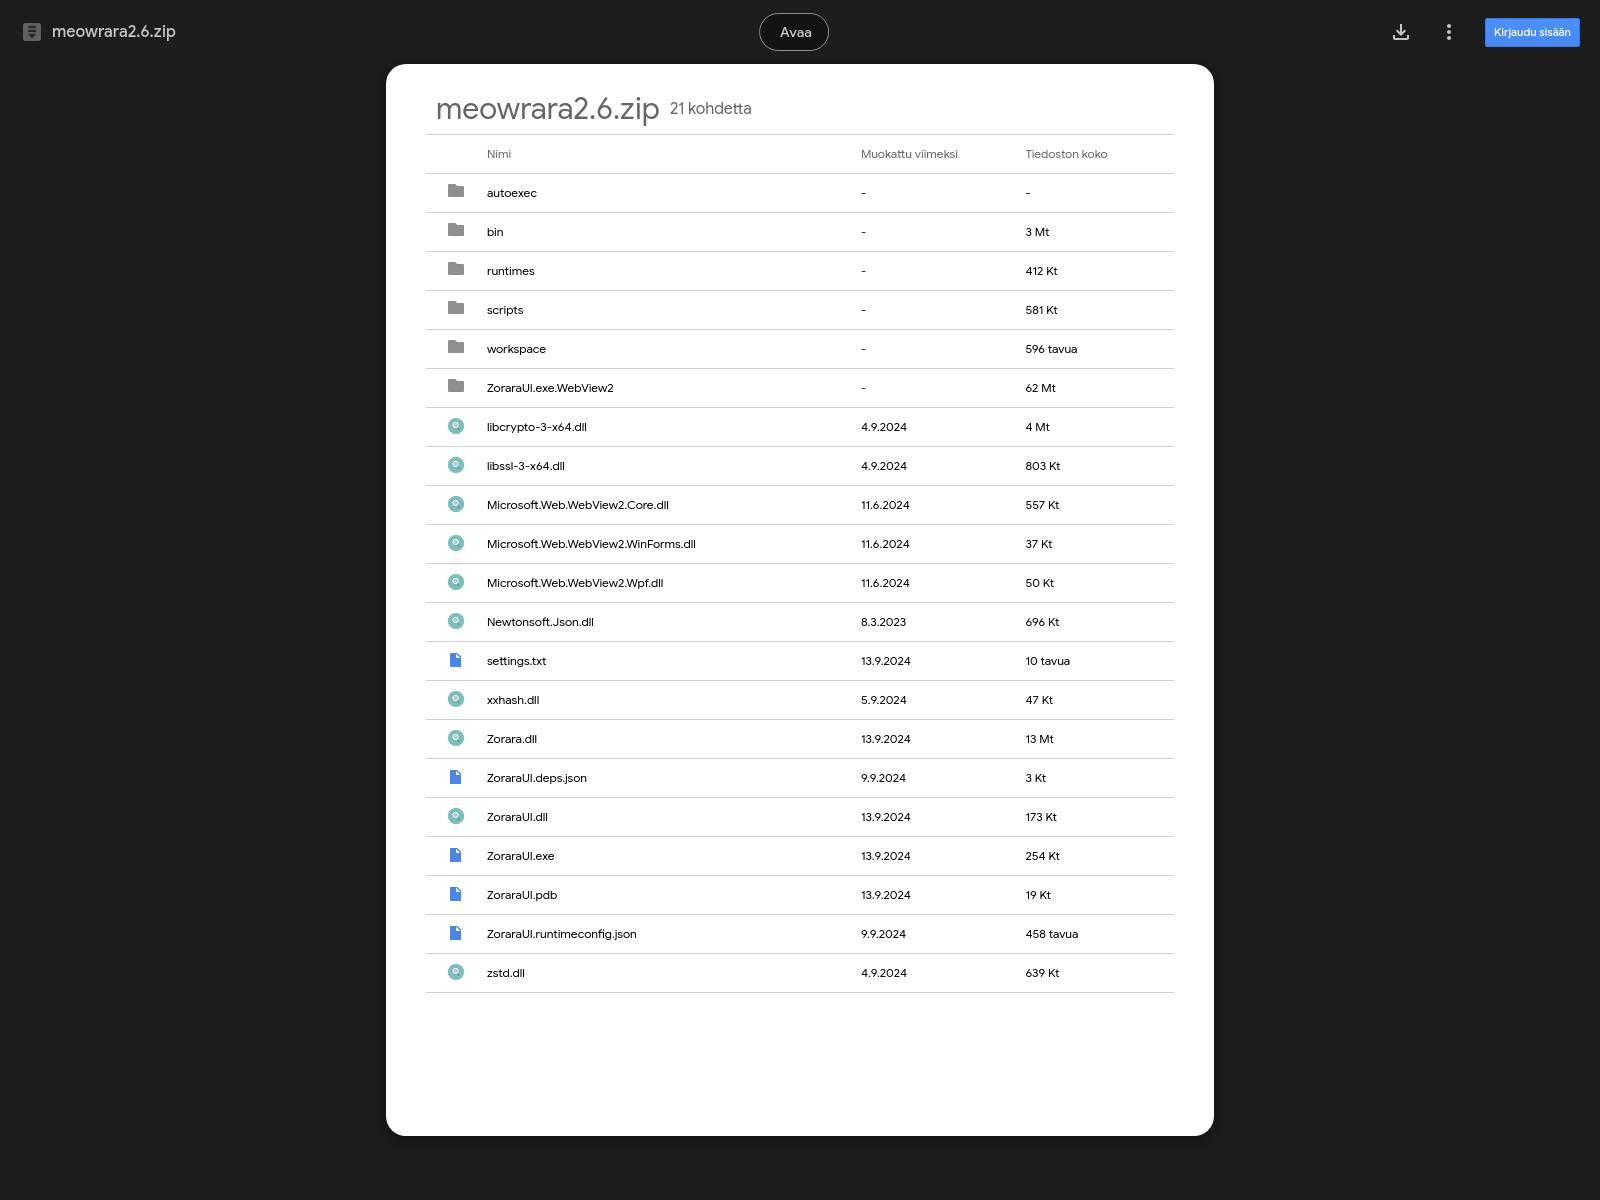1600x1200 pixels.
Task: Click the ZoraraUI.pdb document icon
Action: [456, 894]
